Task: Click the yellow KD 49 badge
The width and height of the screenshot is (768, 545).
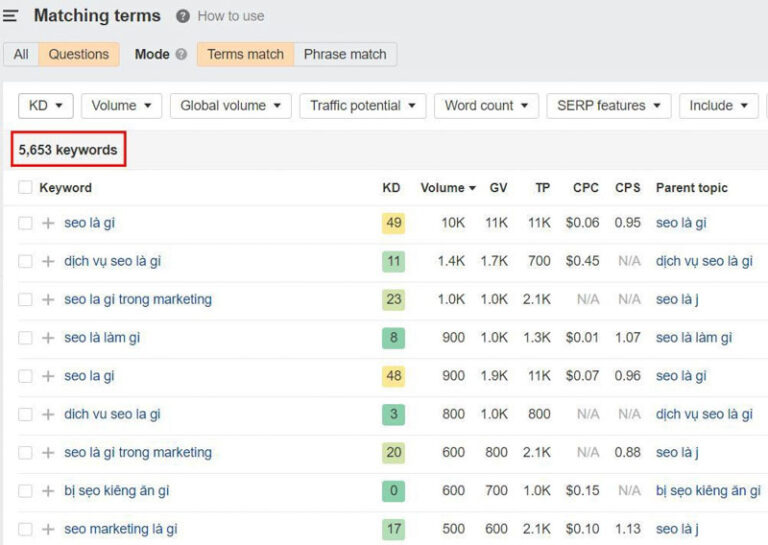Action: click(393, 223)
